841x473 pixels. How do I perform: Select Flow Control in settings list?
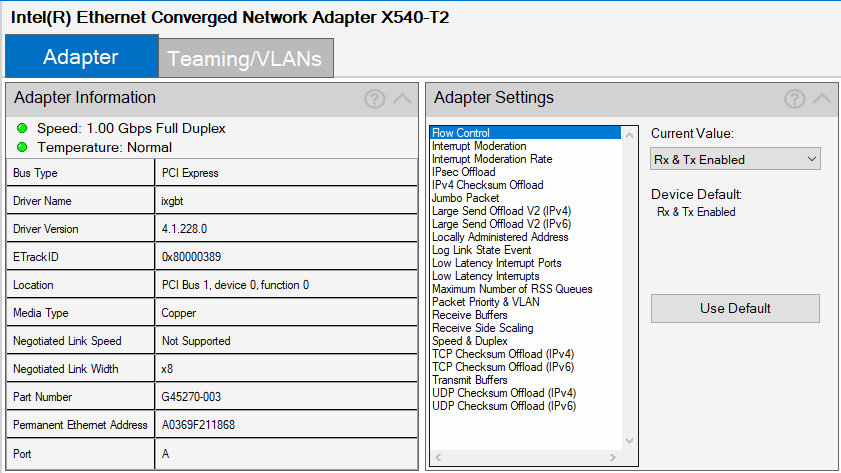click(x=526, y=133)
